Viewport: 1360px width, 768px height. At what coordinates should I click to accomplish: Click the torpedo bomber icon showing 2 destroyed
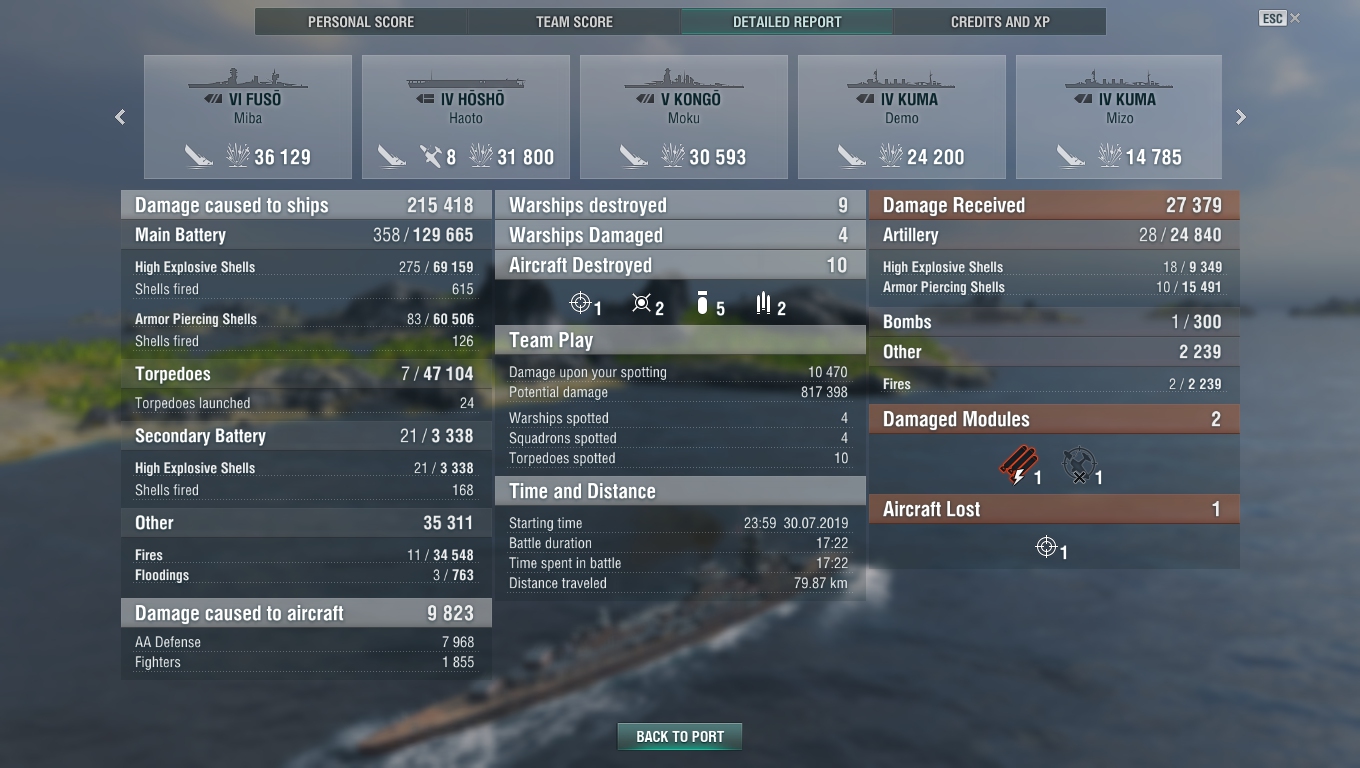coord(764,303)
